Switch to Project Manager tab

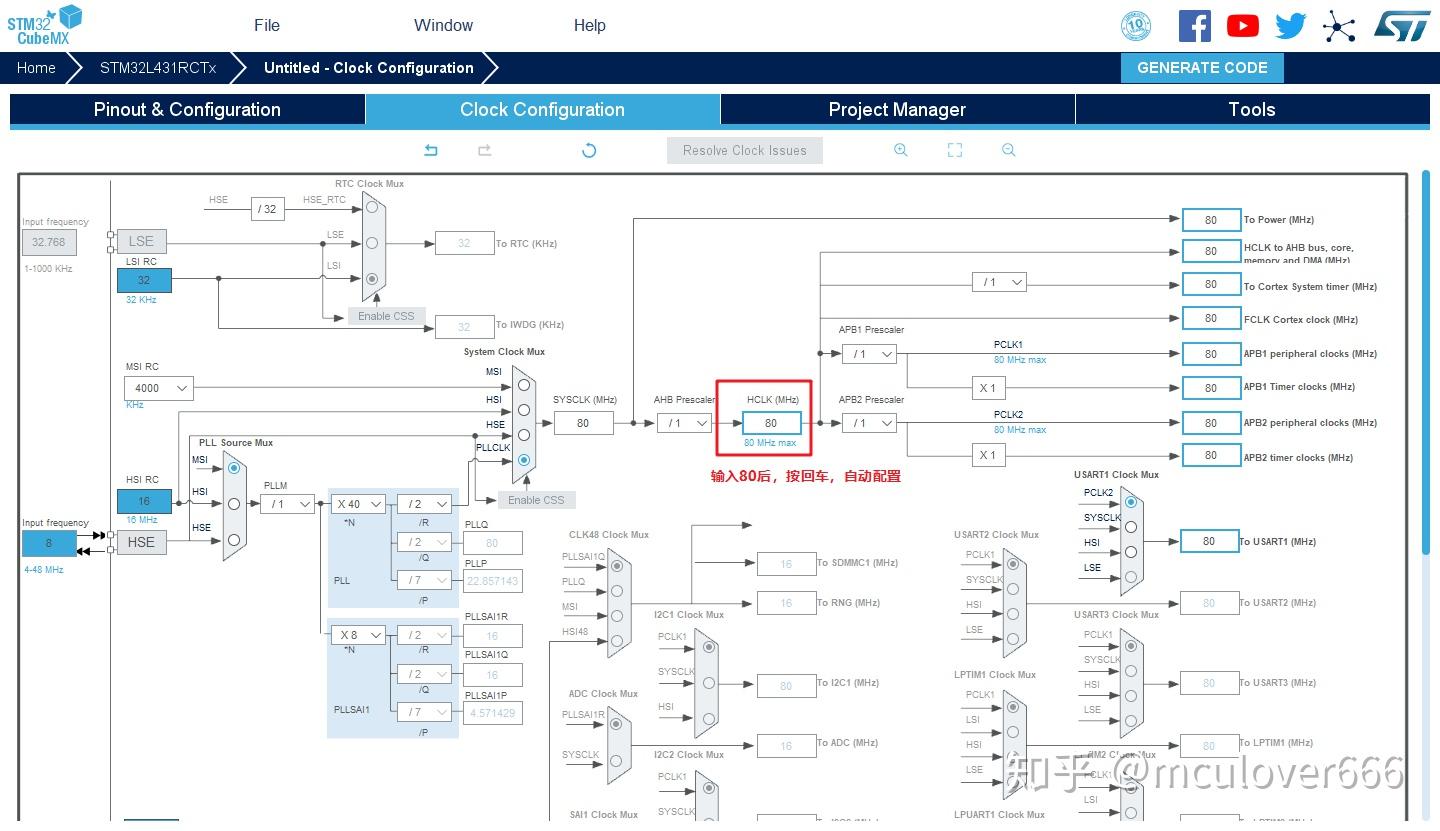pyautogui.click(x=897, y=110)
